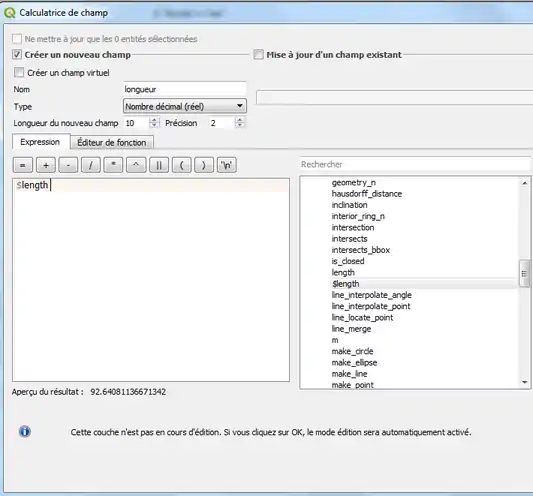The image size is (533, 496).
Task: Uncheck Créer un nouveau champ
Action: [x=17, y=54]
